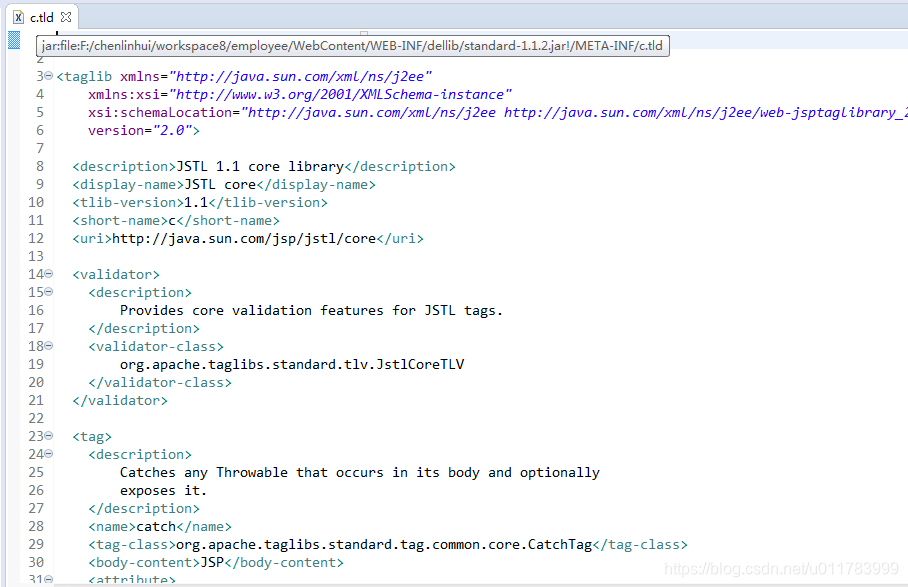The image size is (908, 587).
Task: Click the closing </validator> tag
Action: coord(120,400)
